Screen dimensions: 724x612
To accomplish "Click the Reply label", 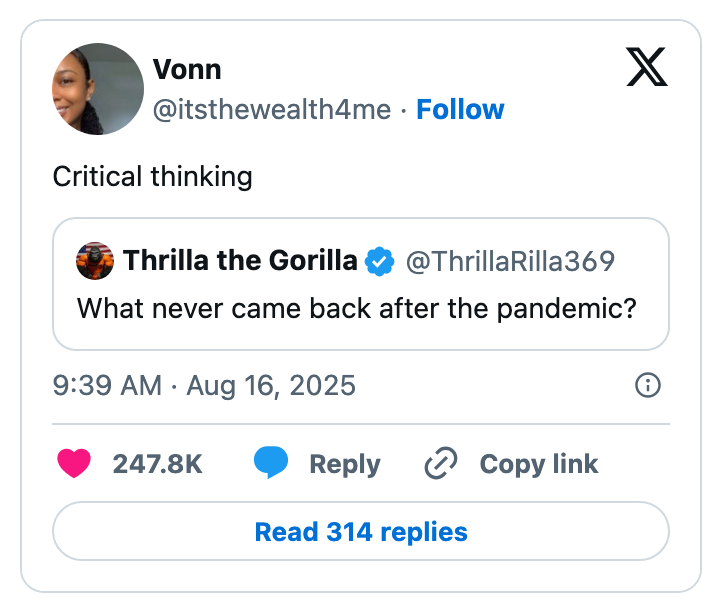I will click(x=344, y=464).
